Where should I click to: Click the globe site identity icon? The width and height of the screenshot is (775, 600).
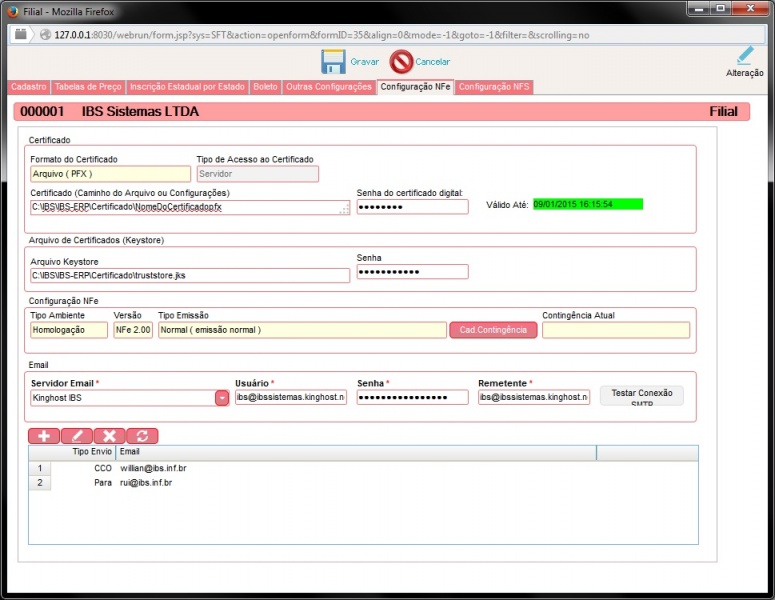point(45,35)
